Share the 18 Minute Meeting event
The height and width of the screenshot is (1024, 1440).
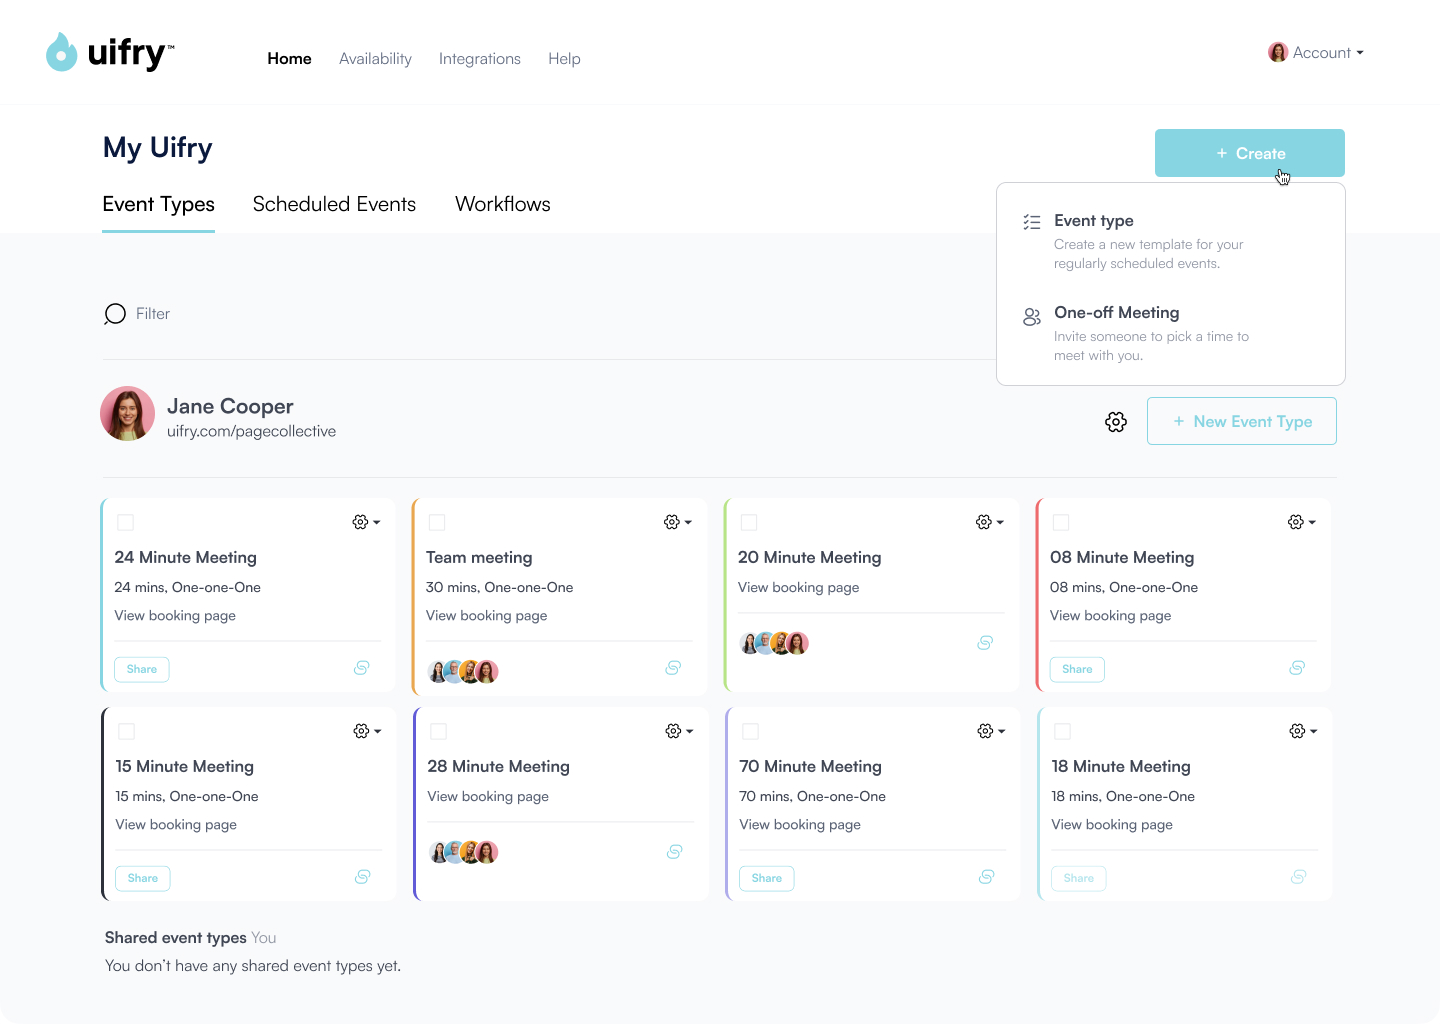pyautogui.click(x=1079, y=878)
